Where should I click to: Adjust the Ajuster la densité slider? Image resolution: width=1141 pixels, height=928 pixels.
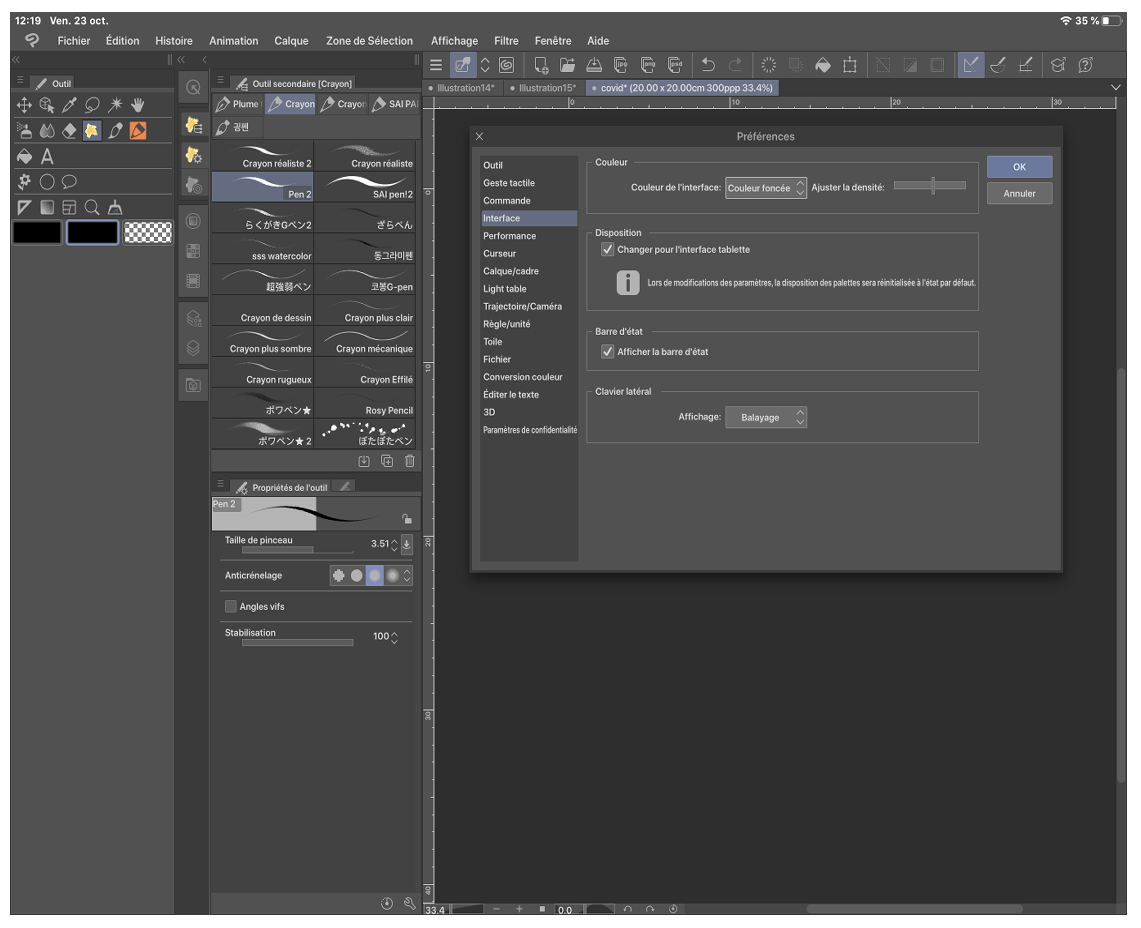tap(931, 186)
